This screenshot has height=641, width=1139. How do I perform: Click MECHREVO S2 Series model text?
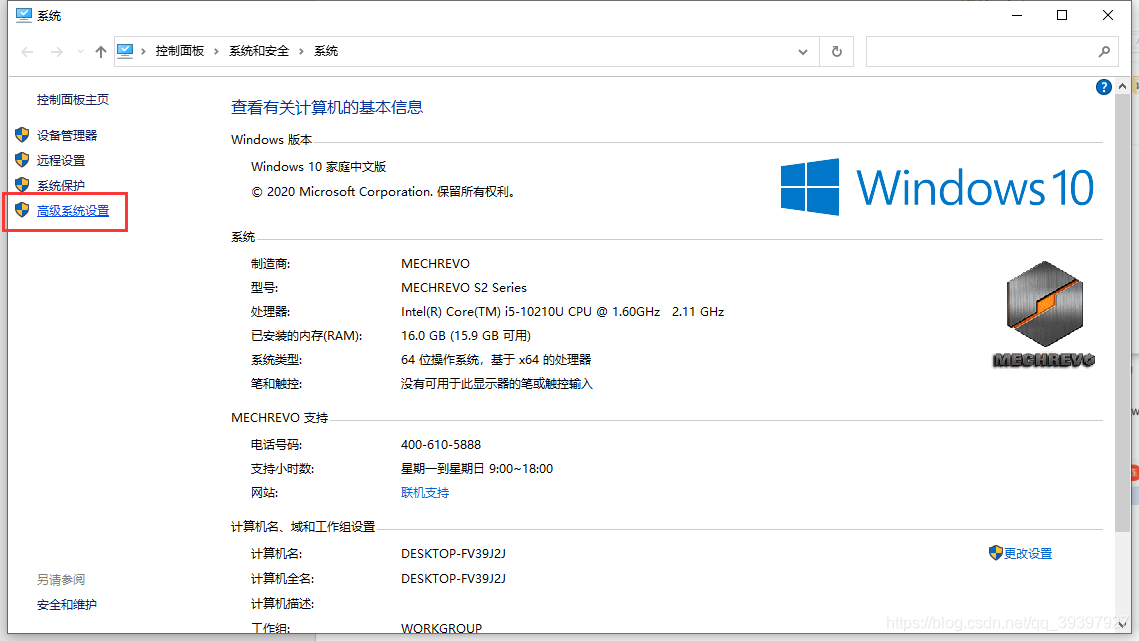463,288
